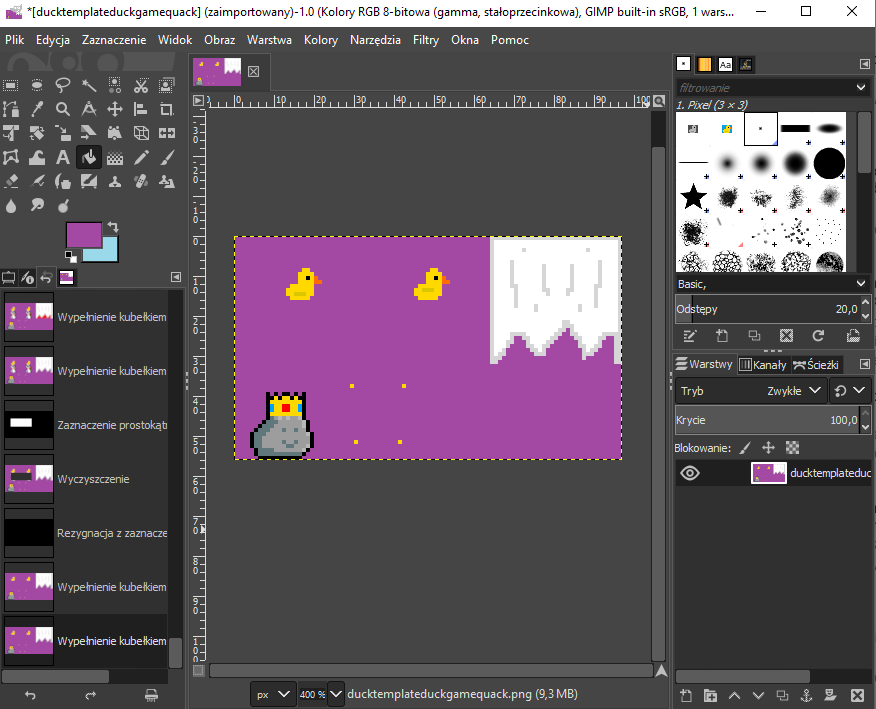Redo step in history panel
Screen dimensions: 876x709
[91, 696]
